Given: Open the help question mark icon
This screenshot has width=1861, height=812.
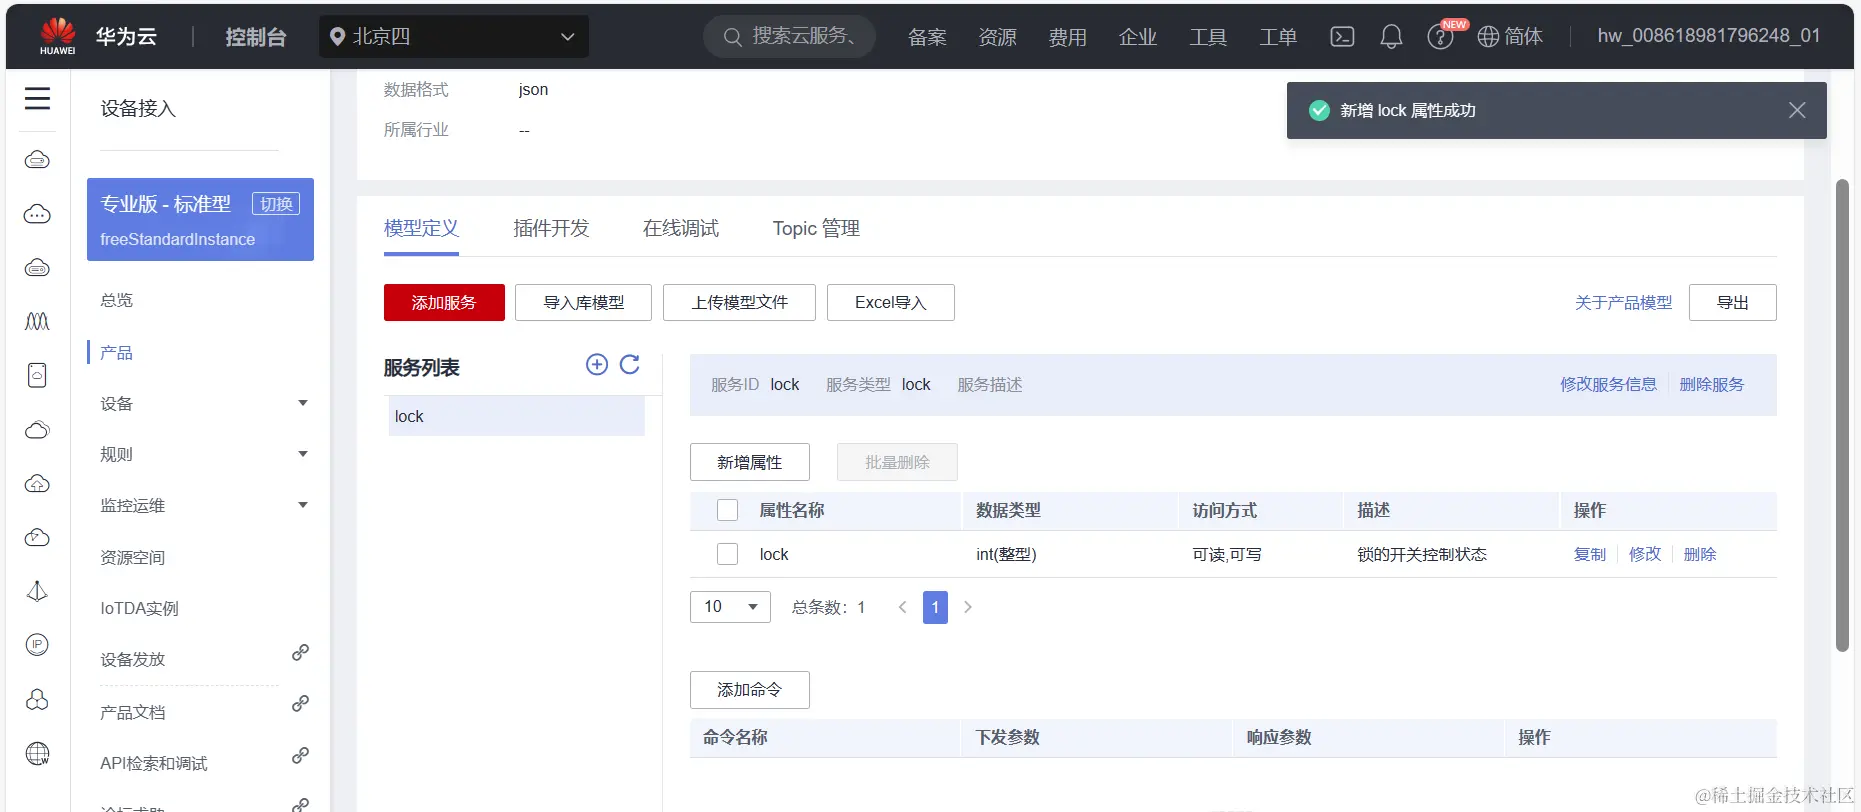Looking at the screenshot, I should [x=1440, y=38].
